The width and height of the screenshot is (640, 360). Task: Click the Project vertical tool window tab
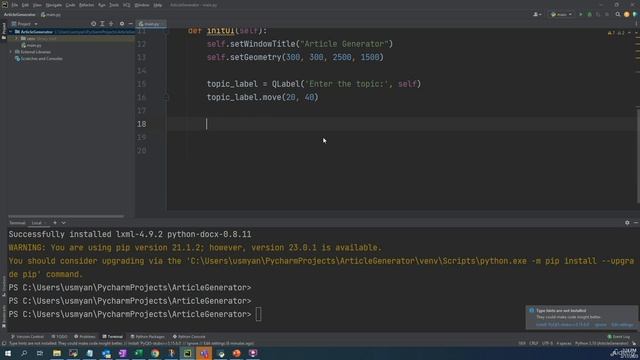4,31
